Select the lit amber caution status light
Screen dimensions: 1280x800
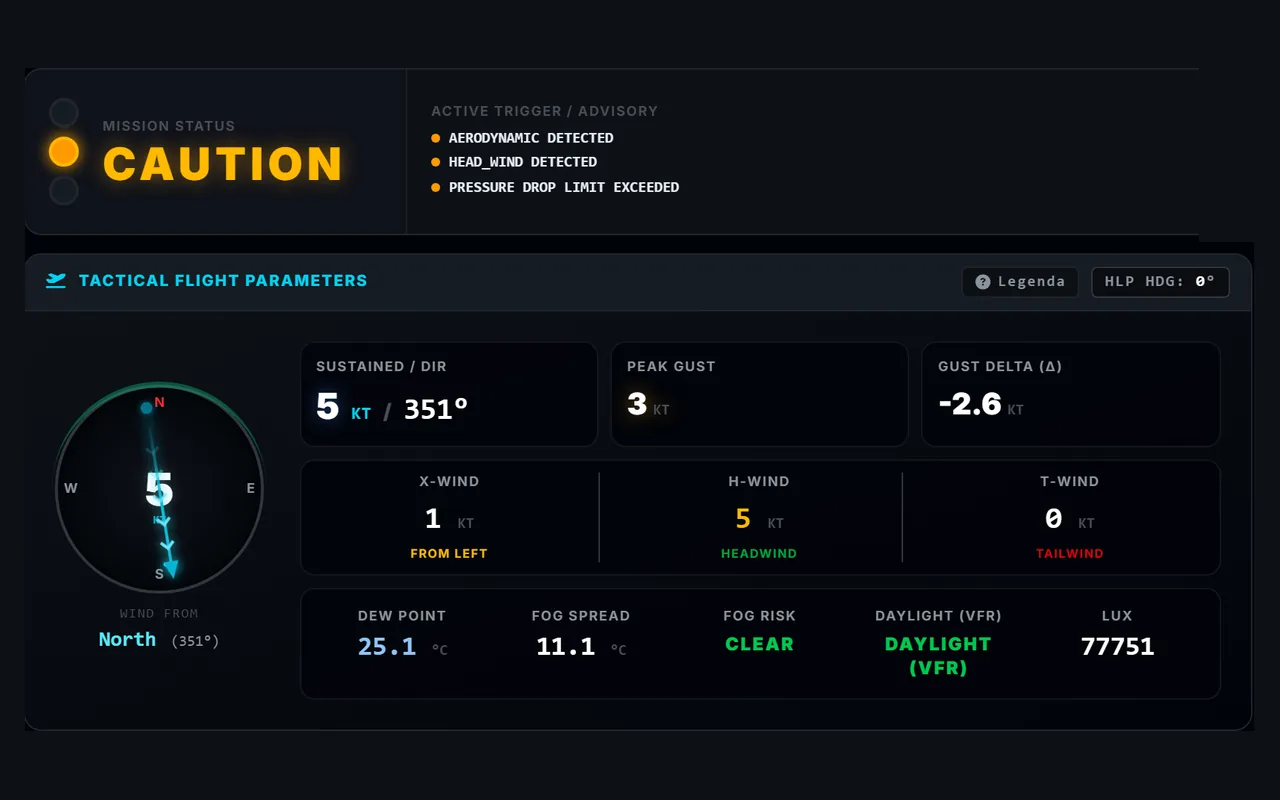pos(64,151)
